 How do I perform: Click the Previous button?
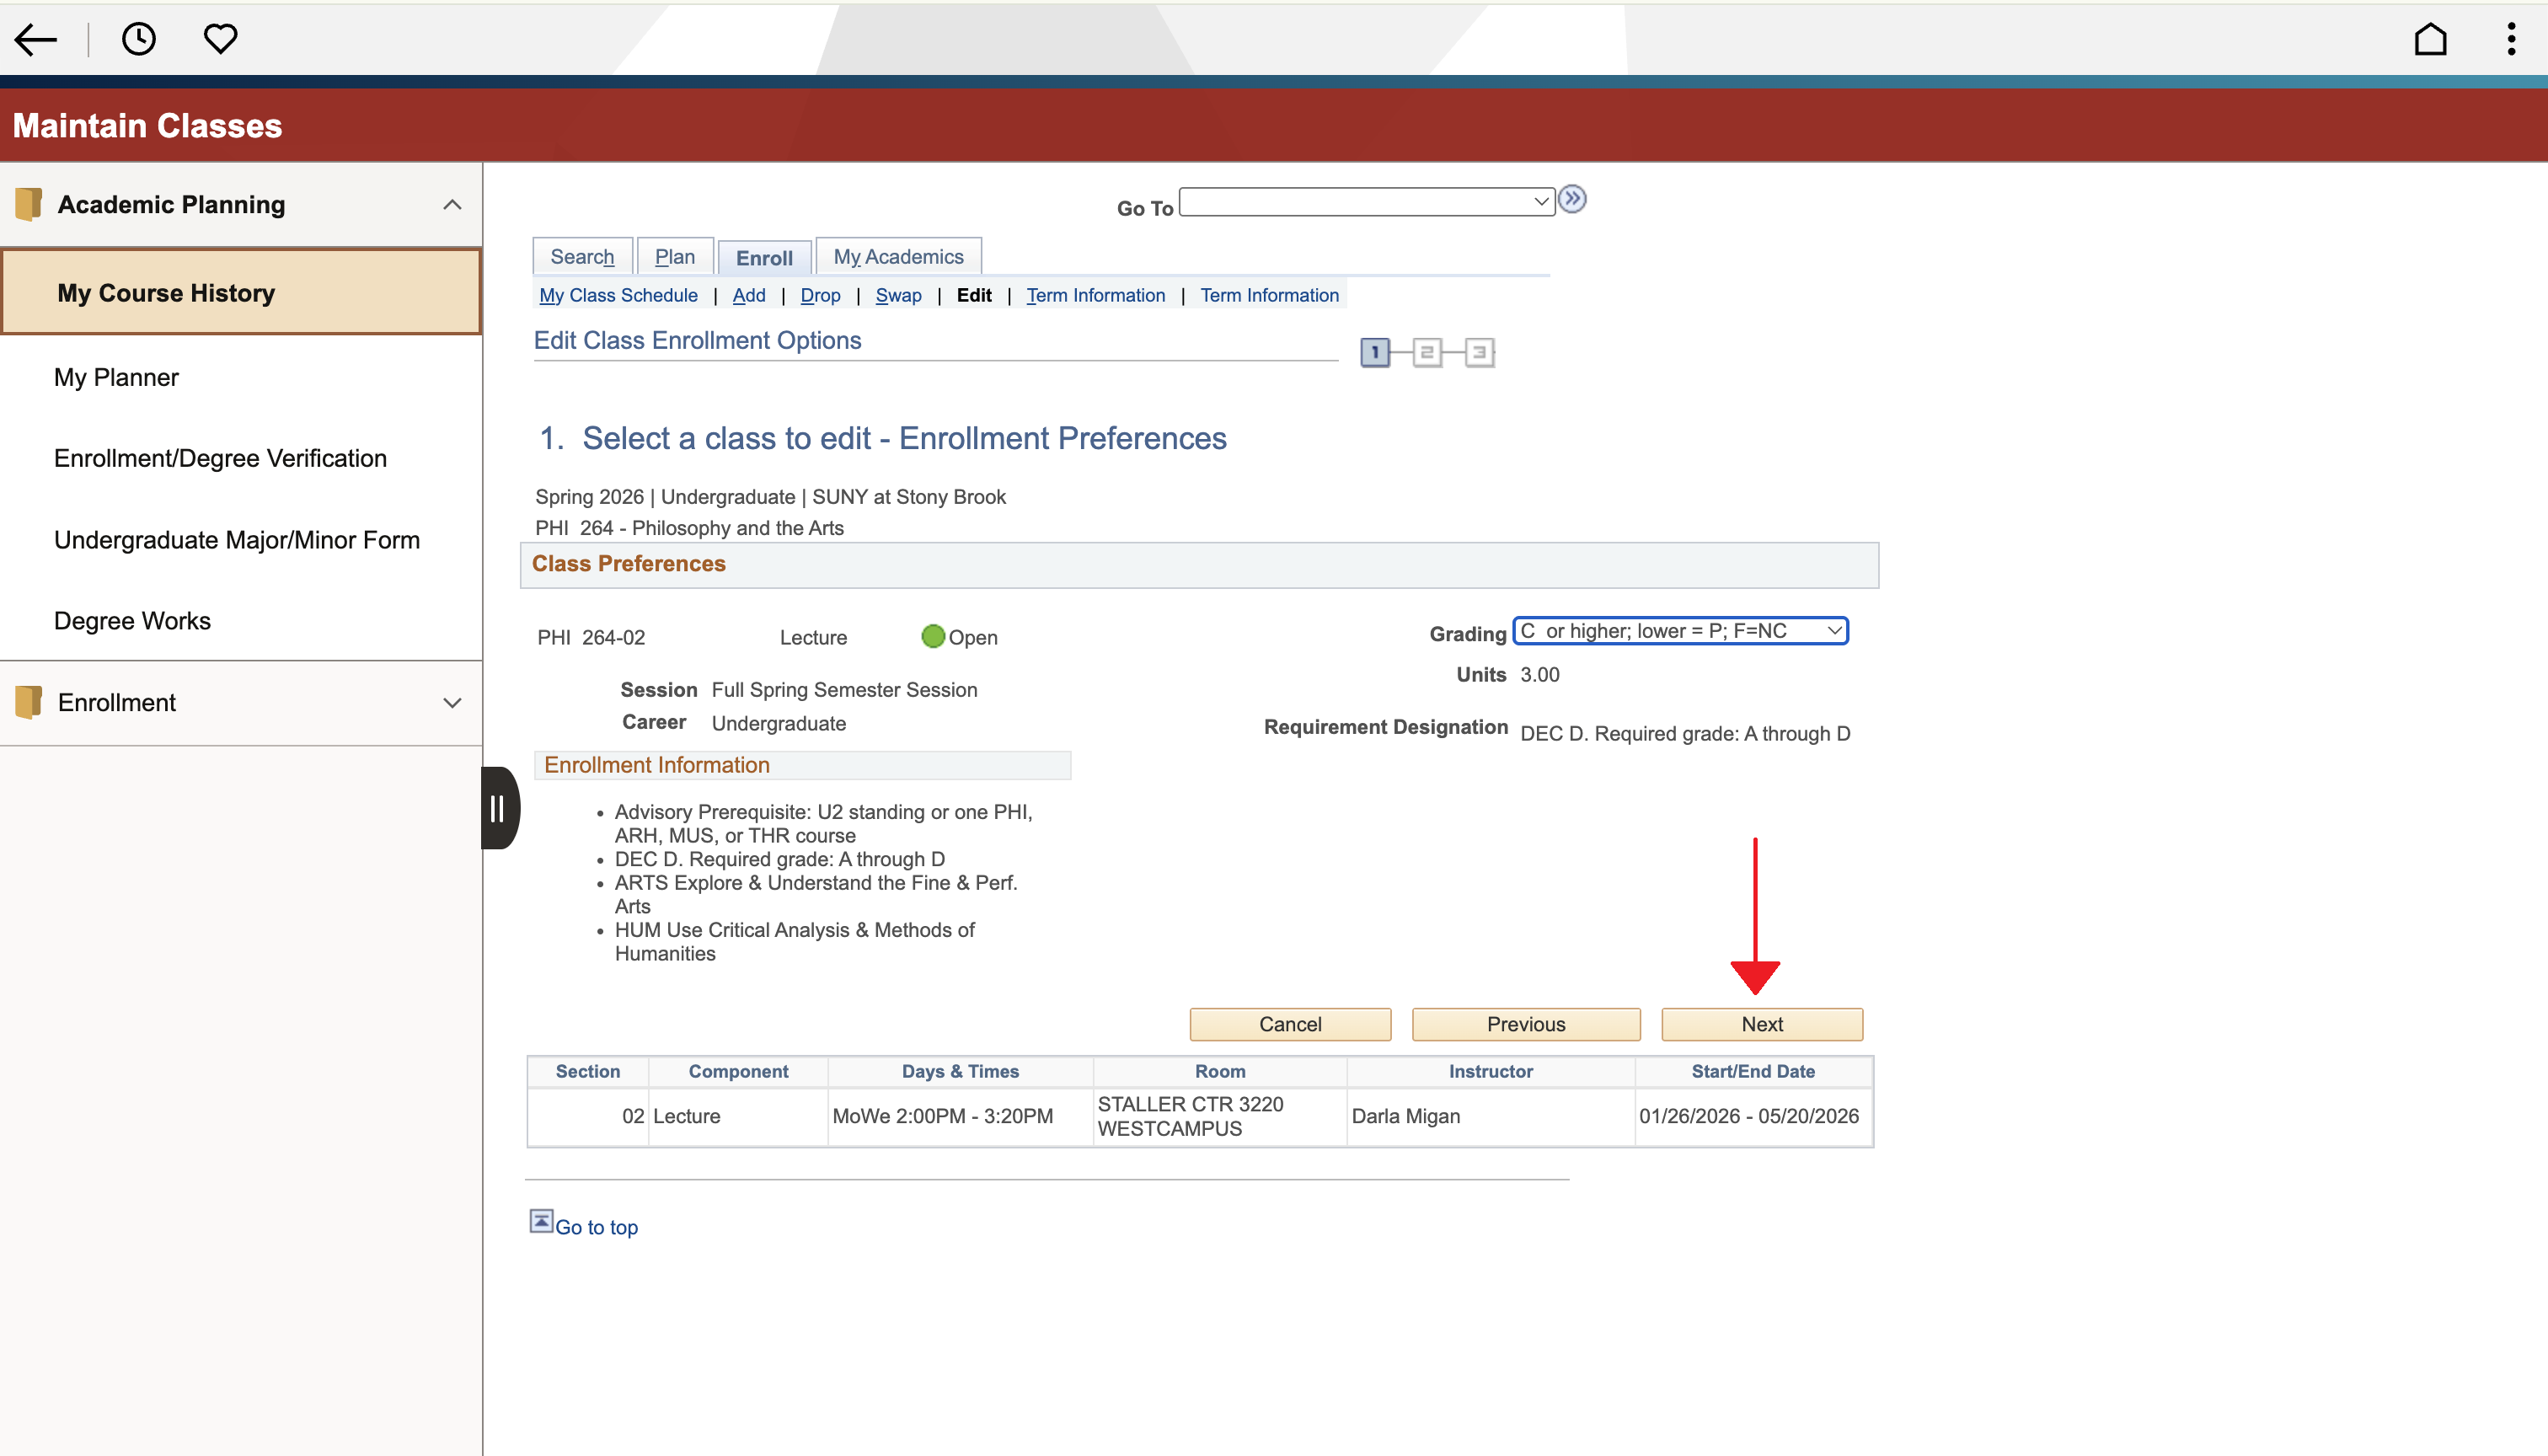tap(1526, 1024)
